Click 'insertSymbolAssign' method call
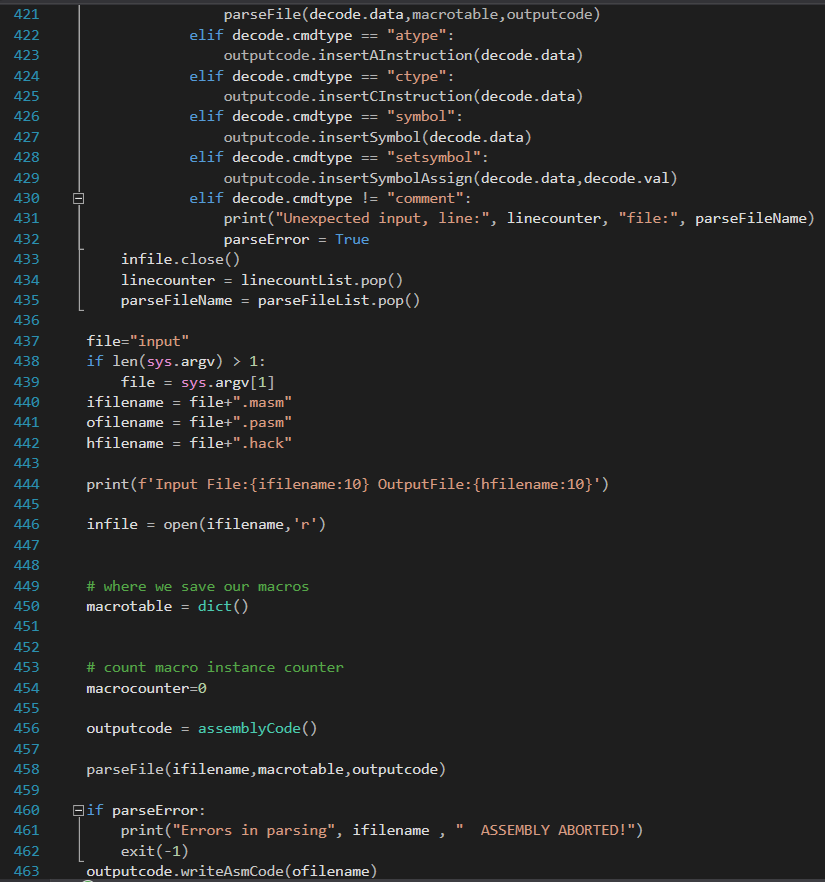Viewport: 825px width, 882px height. [395, 178]
